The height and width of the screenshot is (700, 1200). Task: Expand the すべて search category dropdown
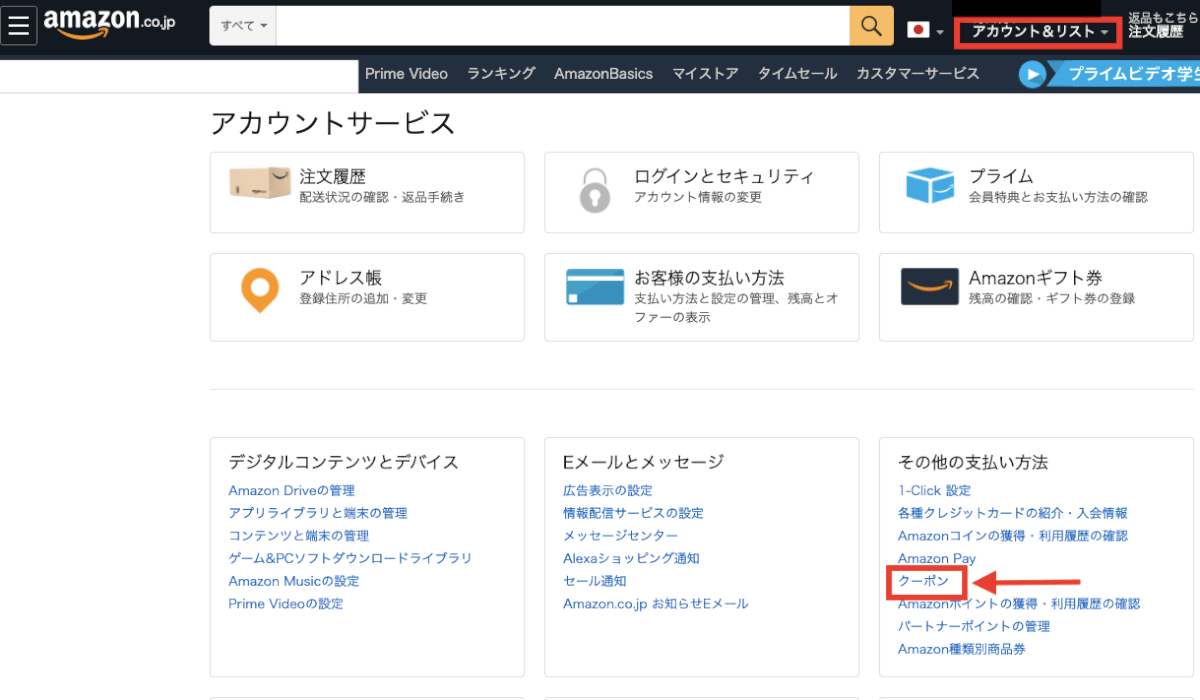click(243, 26)
